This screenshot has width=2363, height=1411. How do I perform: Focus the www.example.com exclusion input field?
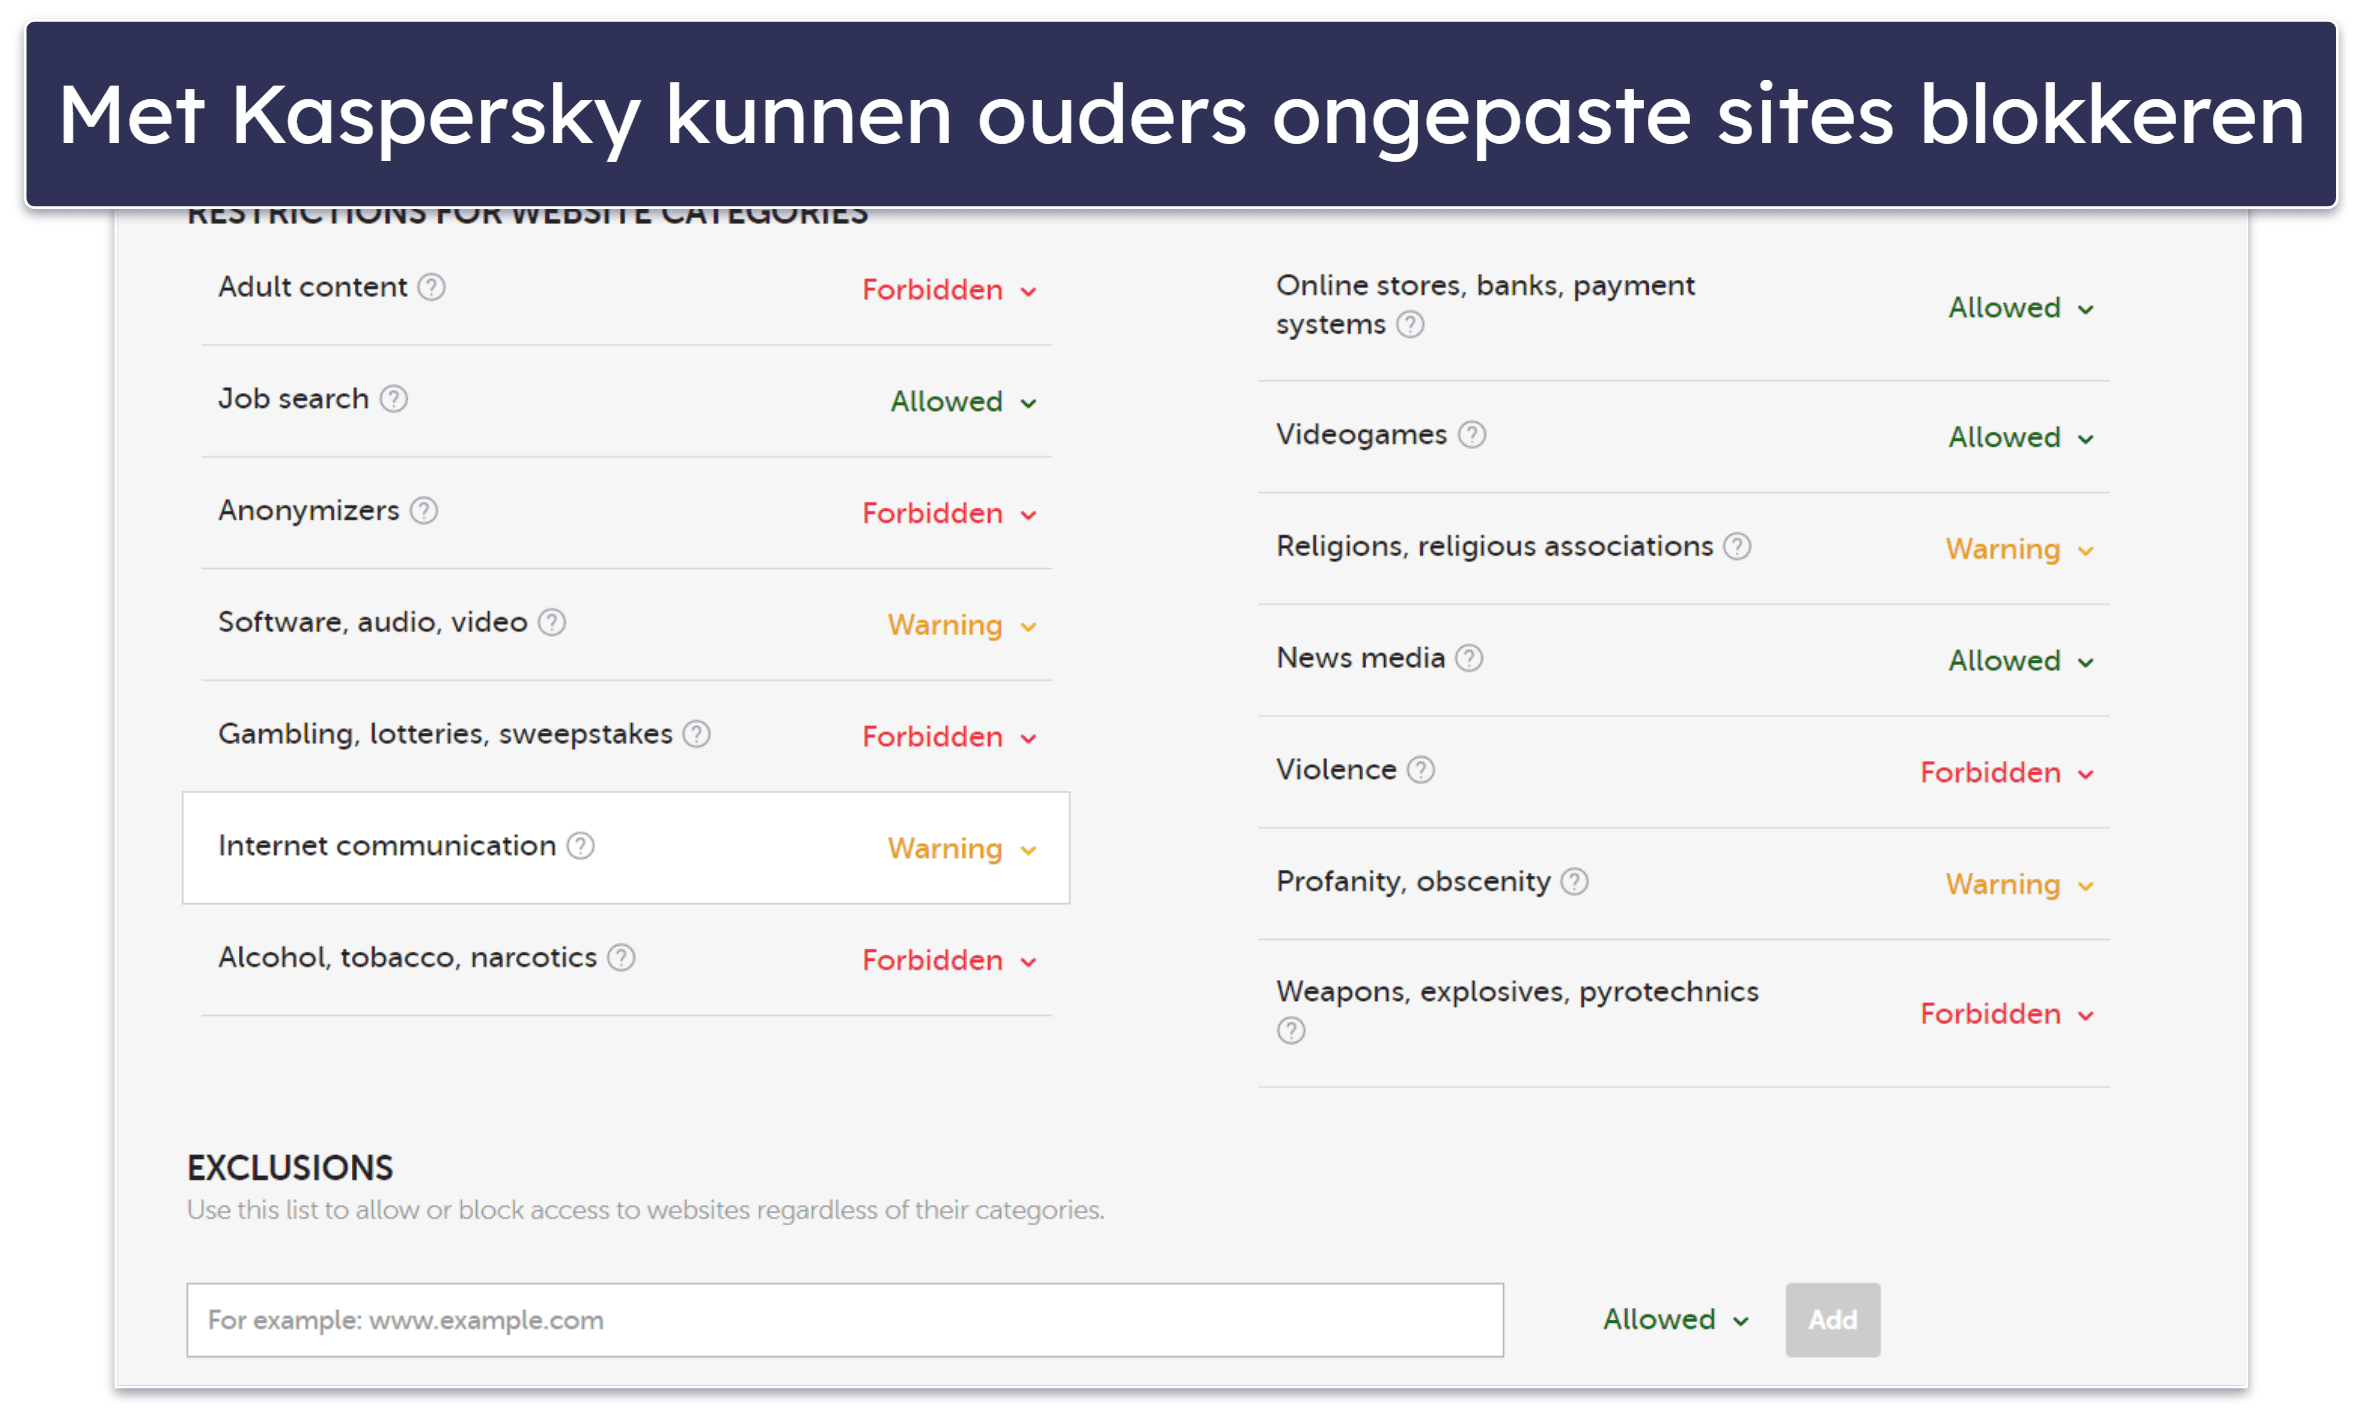pyautogui.click(x=845, y=1320)
